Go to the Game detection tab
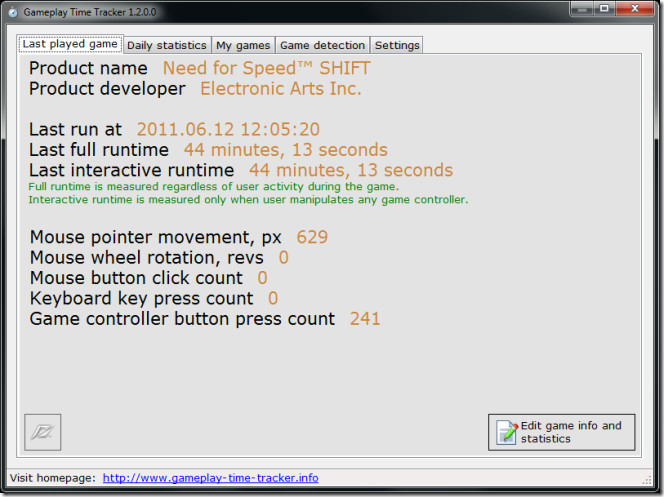 coord(322,45)
